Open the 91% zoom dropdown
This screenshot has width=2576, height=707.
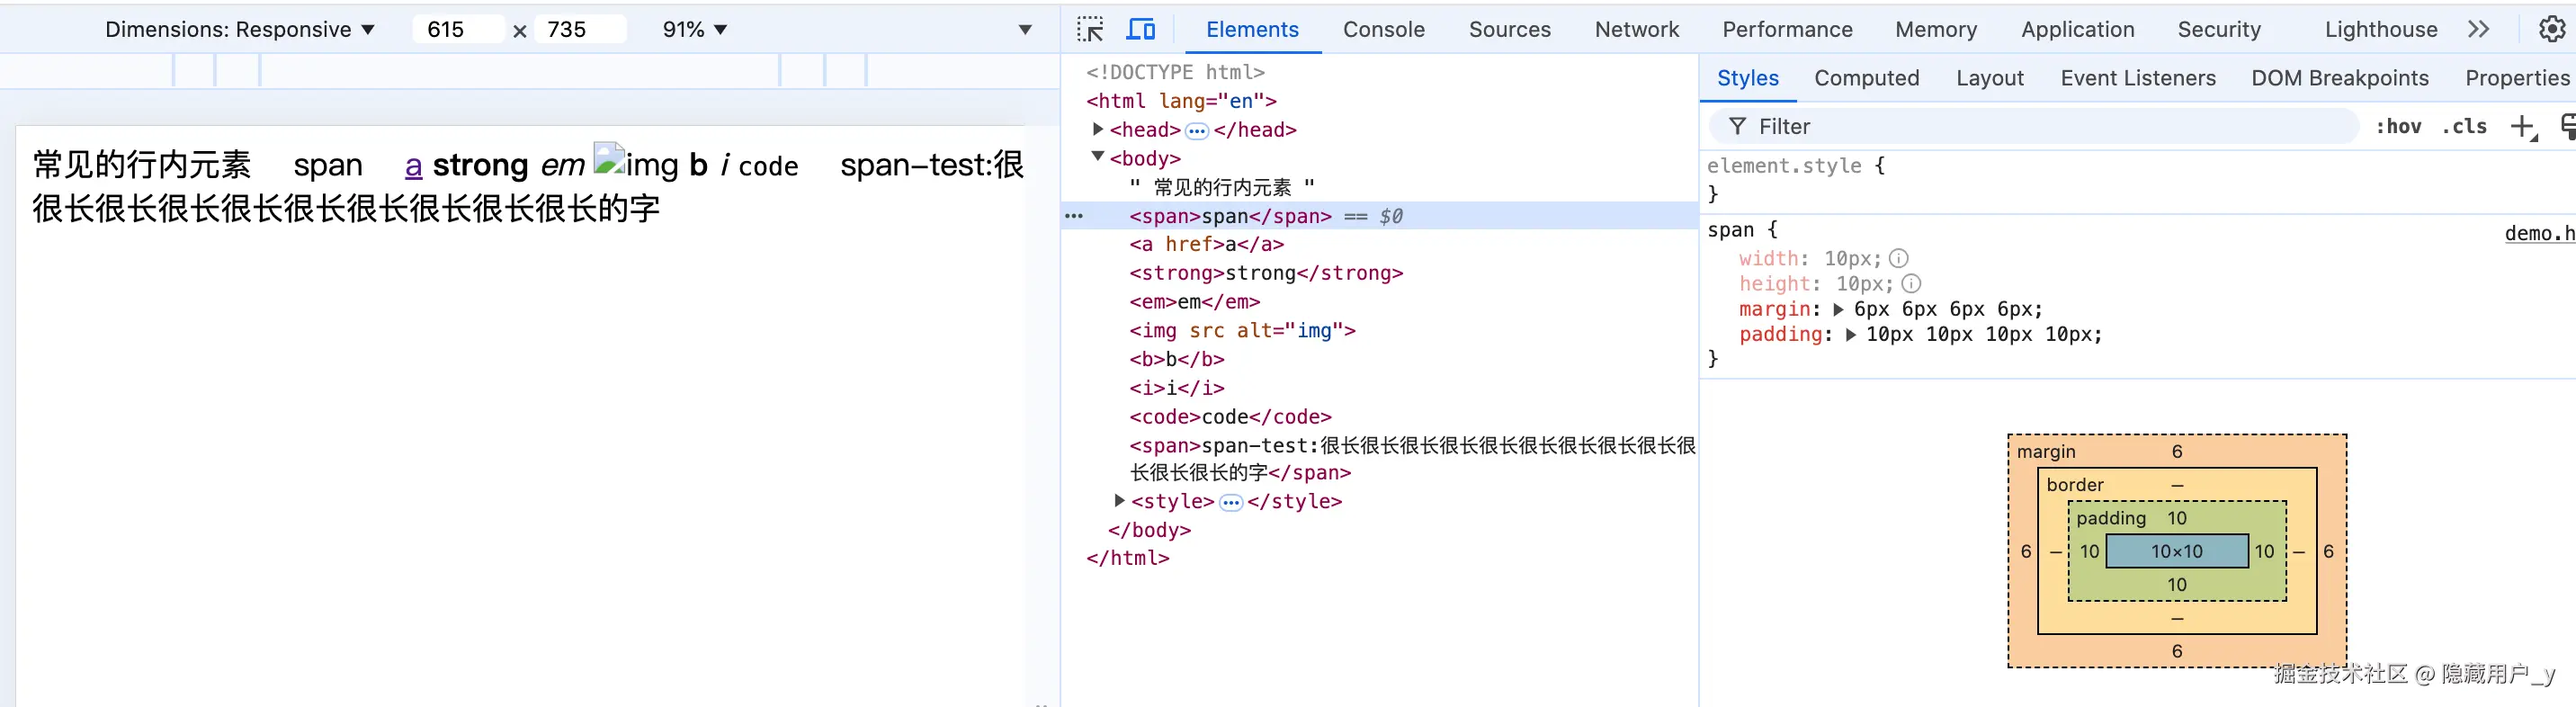tap(694, 30)
